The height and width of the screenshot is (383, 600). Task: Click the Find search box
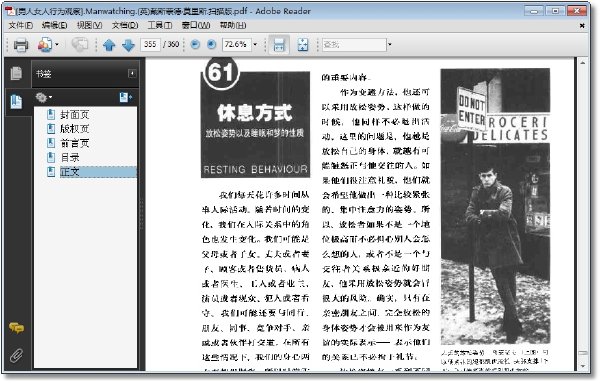[x=354, y=44]
